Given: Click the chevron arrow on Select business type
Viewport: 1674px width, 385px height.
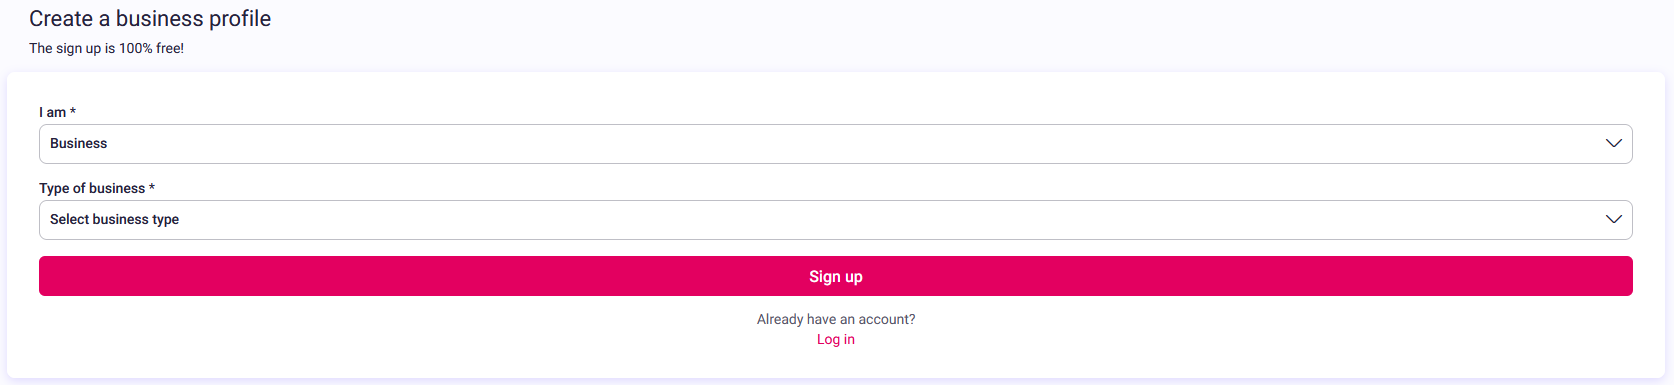Looking at the screenshot, I should 1613,220.
